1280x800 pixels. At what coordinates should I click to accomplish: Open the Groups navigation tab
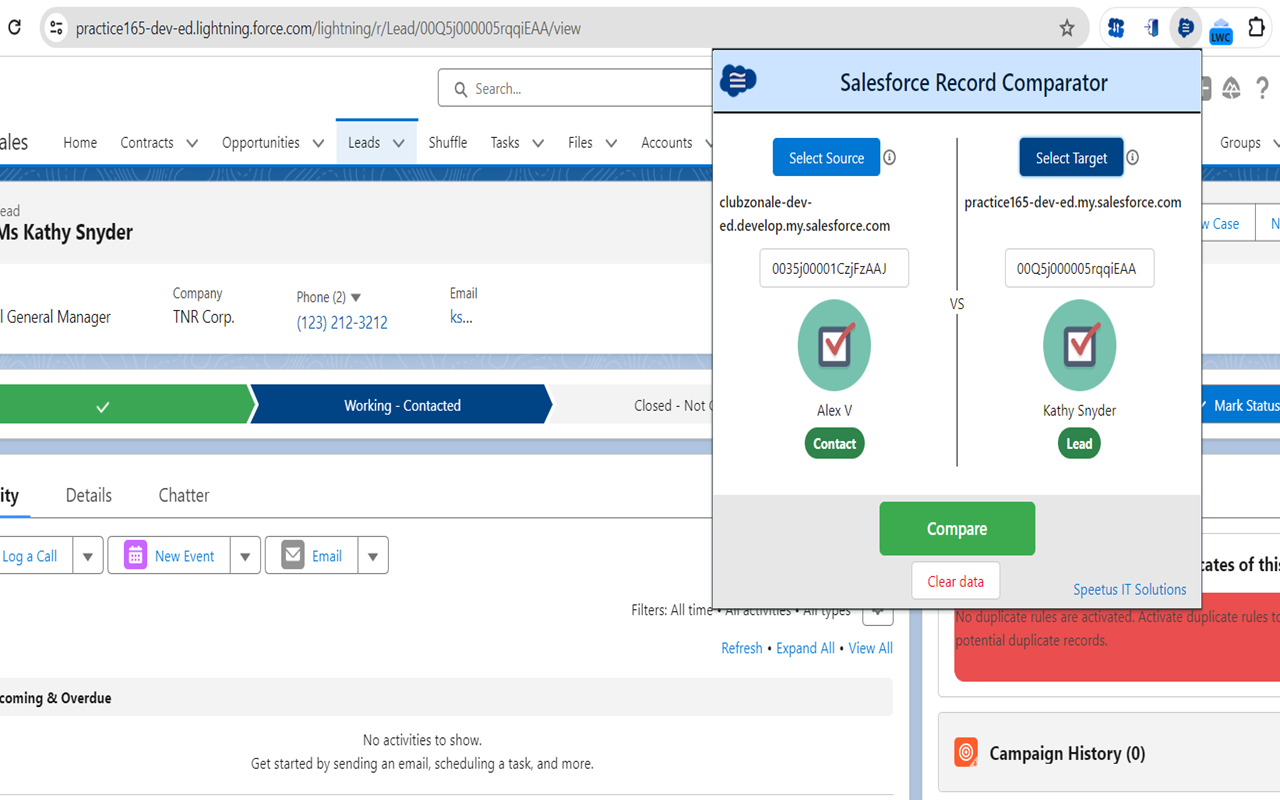1240,143
